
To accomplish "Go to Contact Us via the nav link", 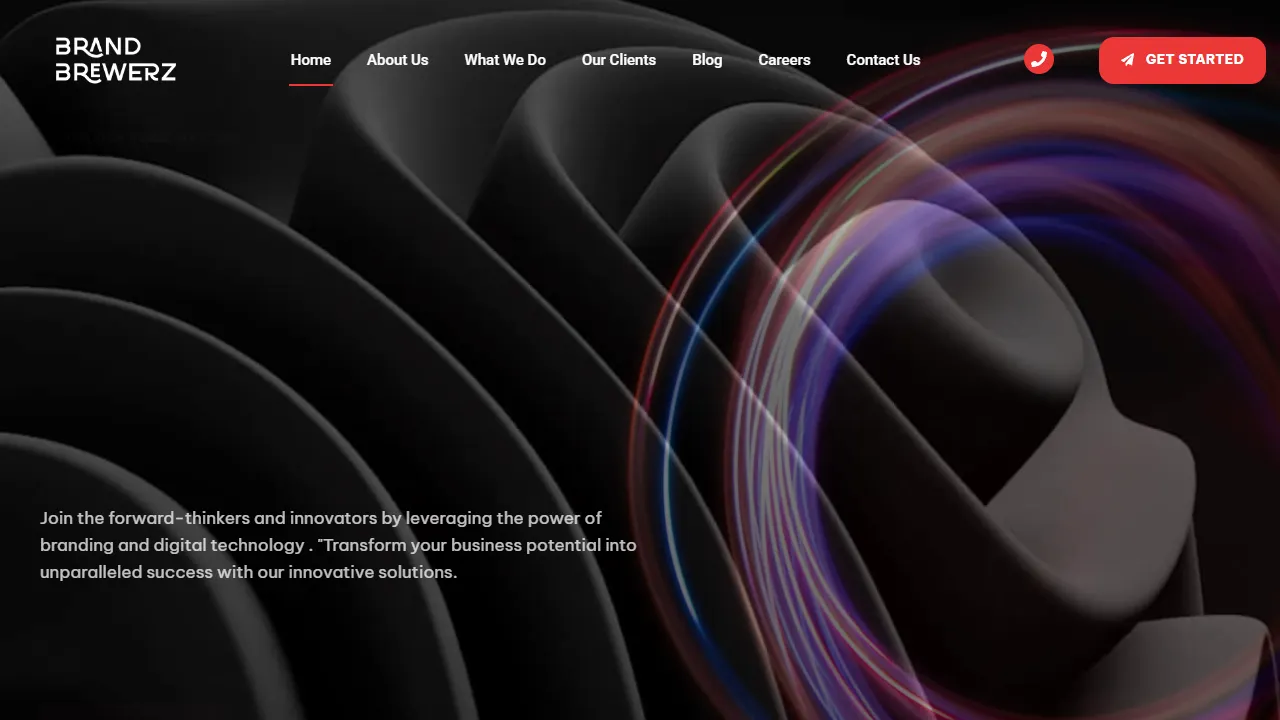I will pyautogui.click(x=883, y=60).
